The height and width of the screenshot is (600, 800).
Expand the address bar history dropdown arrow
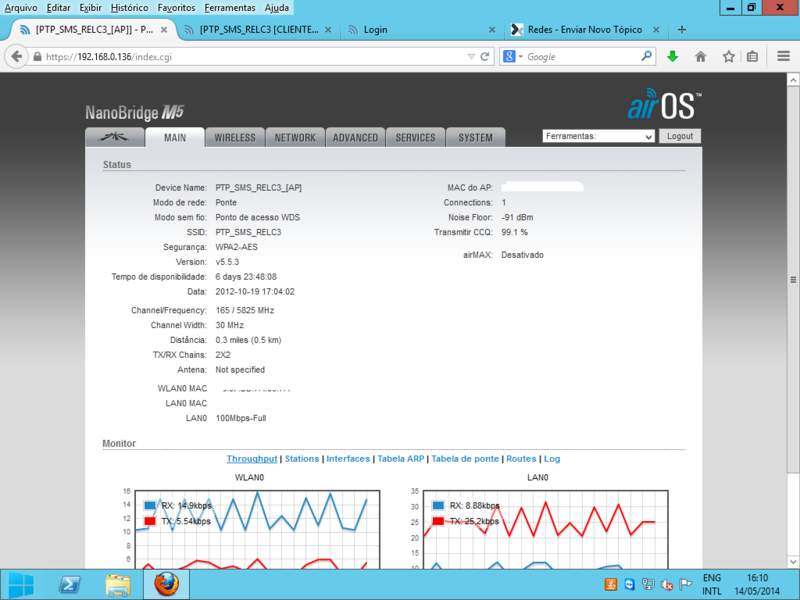[471, 57]
